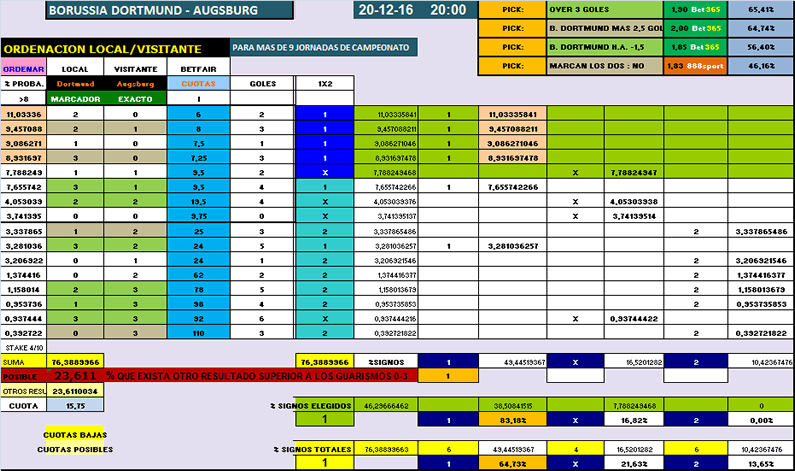The width and height of the screenshot is (795, 471).
Task: Click the % SIGNOS ELEGIDOS label
Action: pyautogui.click(x=311, y=406)
